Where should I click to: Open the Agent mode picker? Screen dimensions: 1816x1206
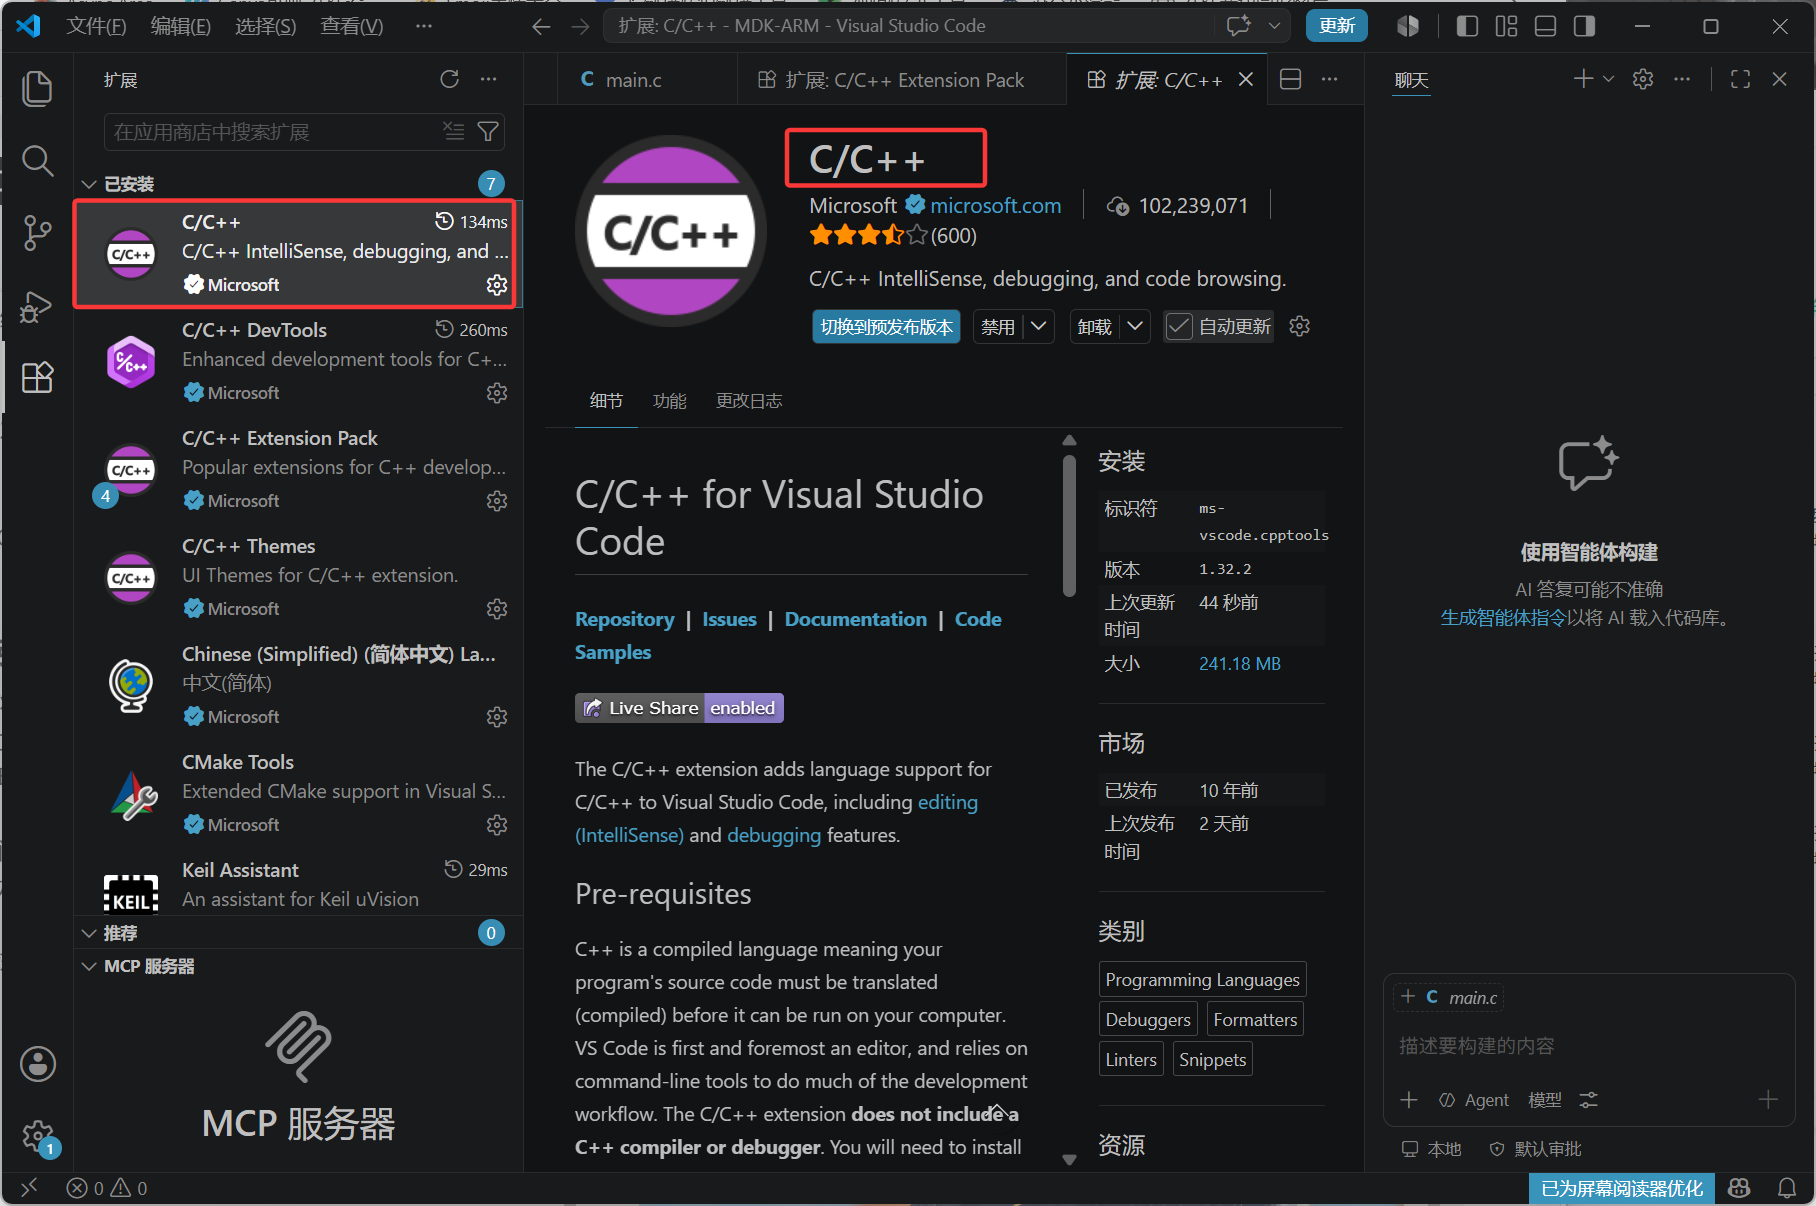(x=1474, y=1100)
